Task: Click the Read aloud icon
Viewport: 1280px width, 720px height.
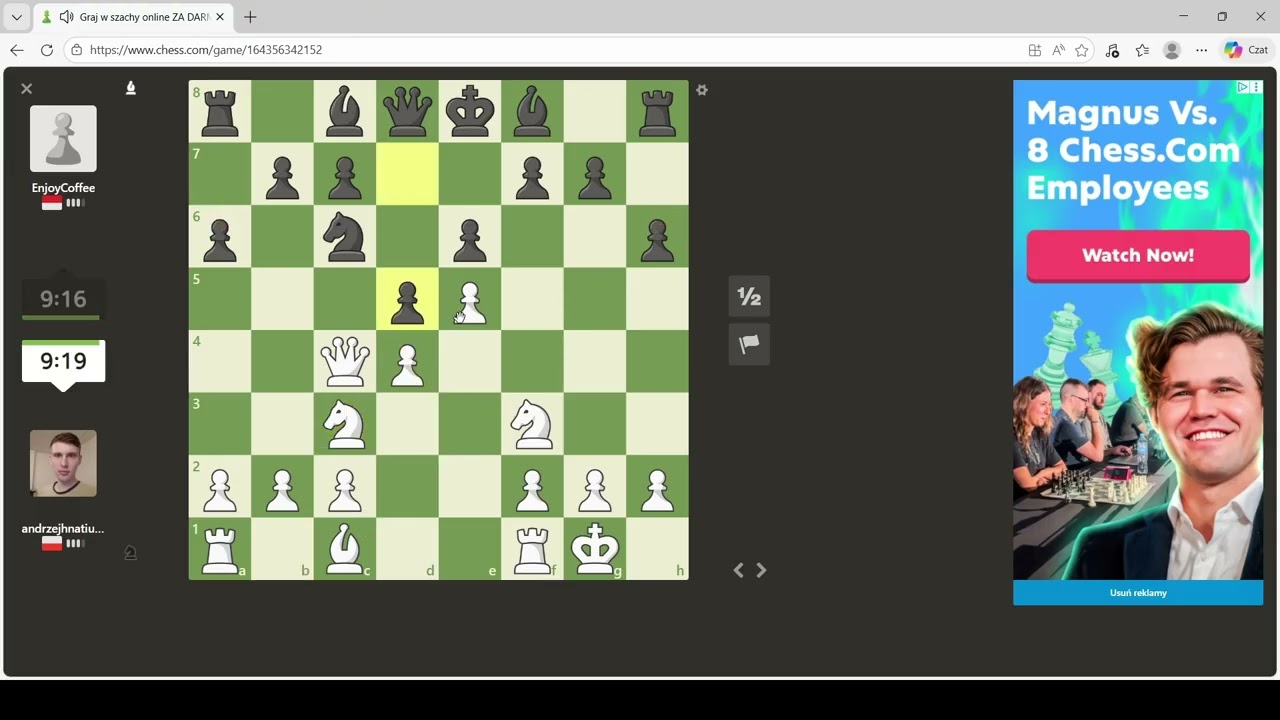Action: click(x=1058, y=50)
